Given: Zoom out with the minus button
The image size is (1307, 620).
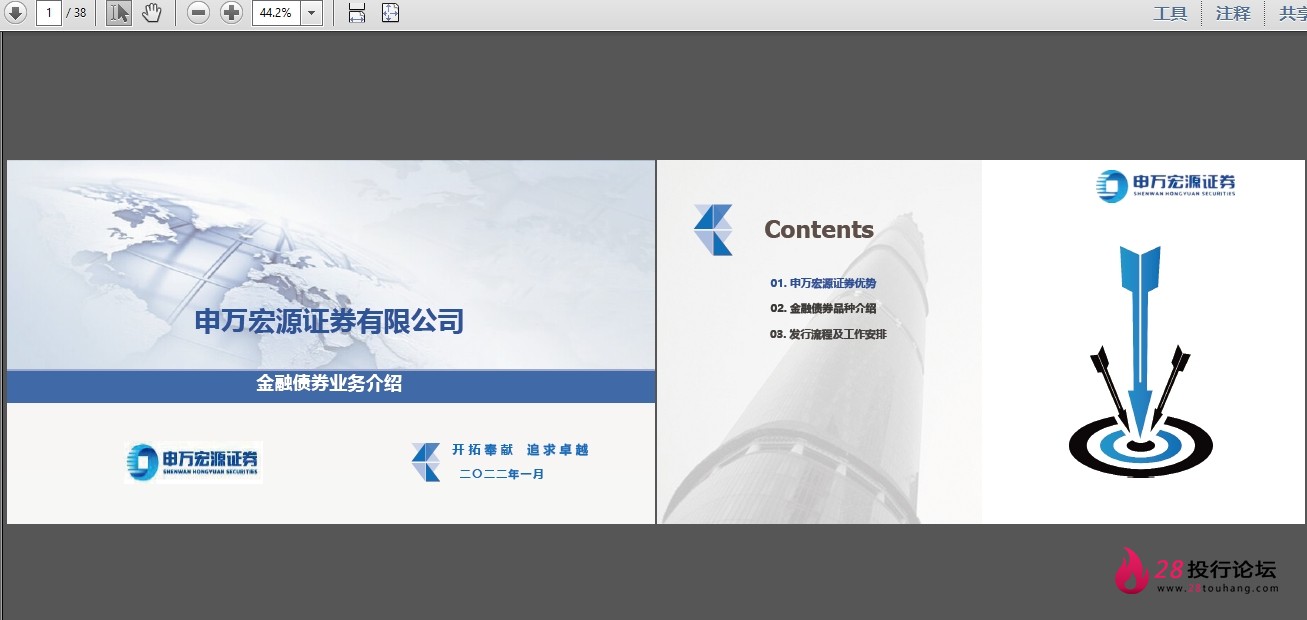Looking at the screenshot, I should tap(199, 13).
